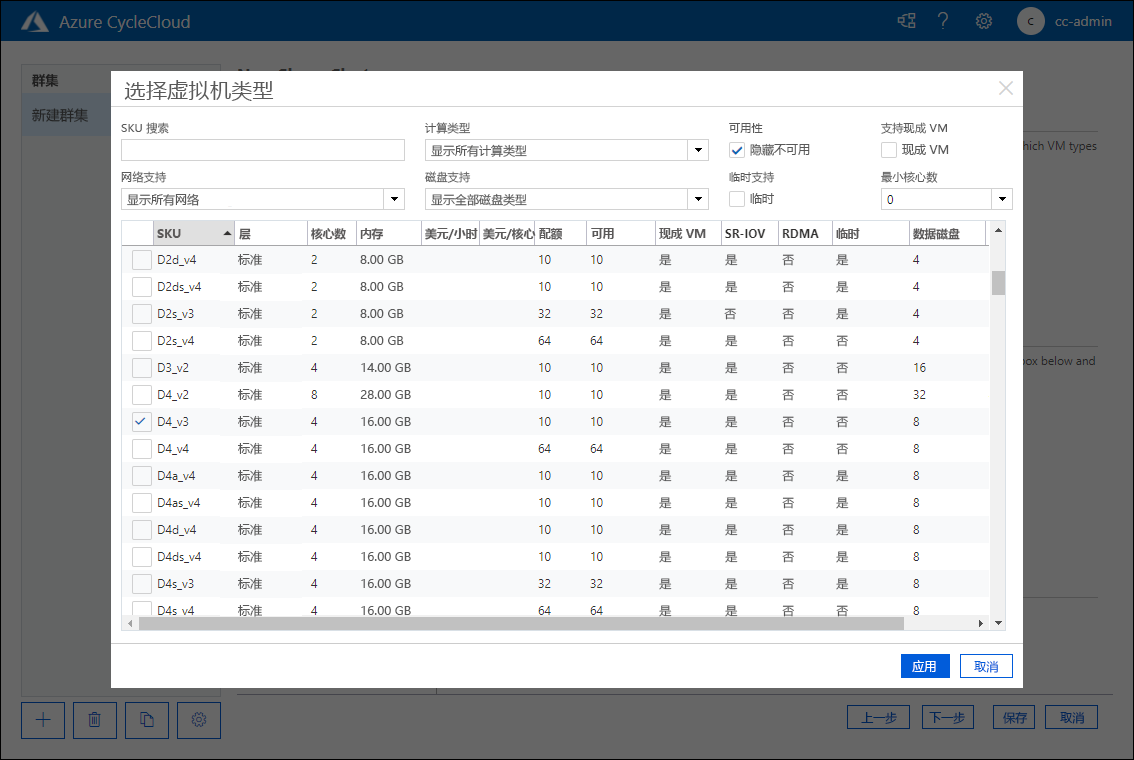Image resolution: width=1134 pixels, height=760 pixels.
Task: Click the SKU column sort arrow
Action: [227, 234]
